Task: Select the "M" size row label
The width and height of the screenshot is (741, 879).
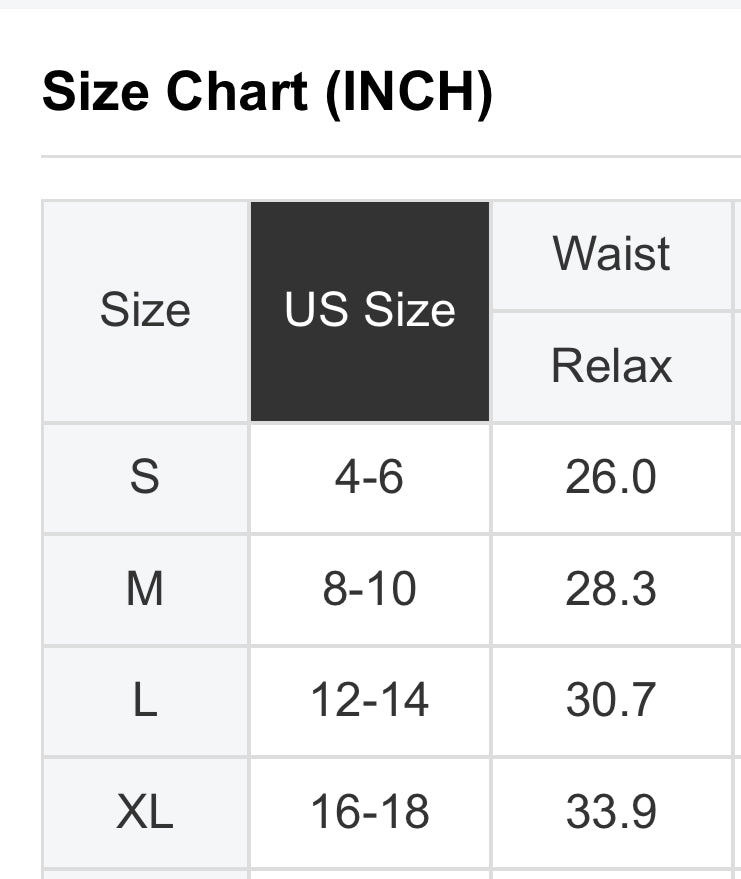Action: coord(145,589)
